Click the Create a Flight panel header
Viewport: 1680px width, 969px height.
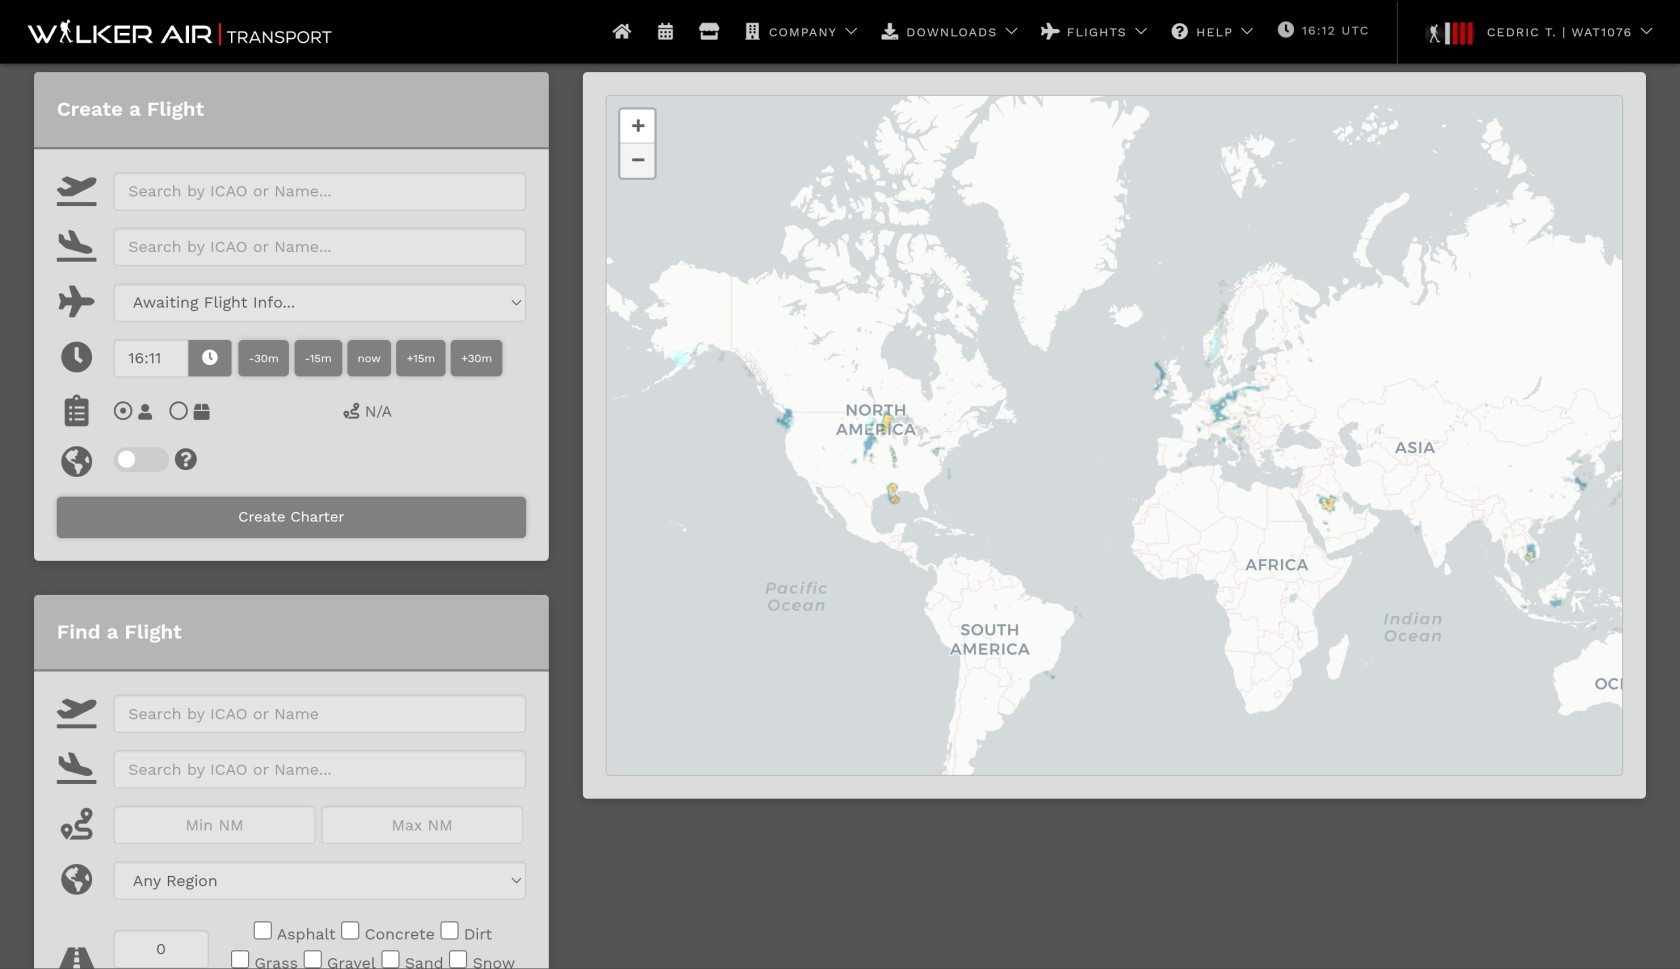291,110
